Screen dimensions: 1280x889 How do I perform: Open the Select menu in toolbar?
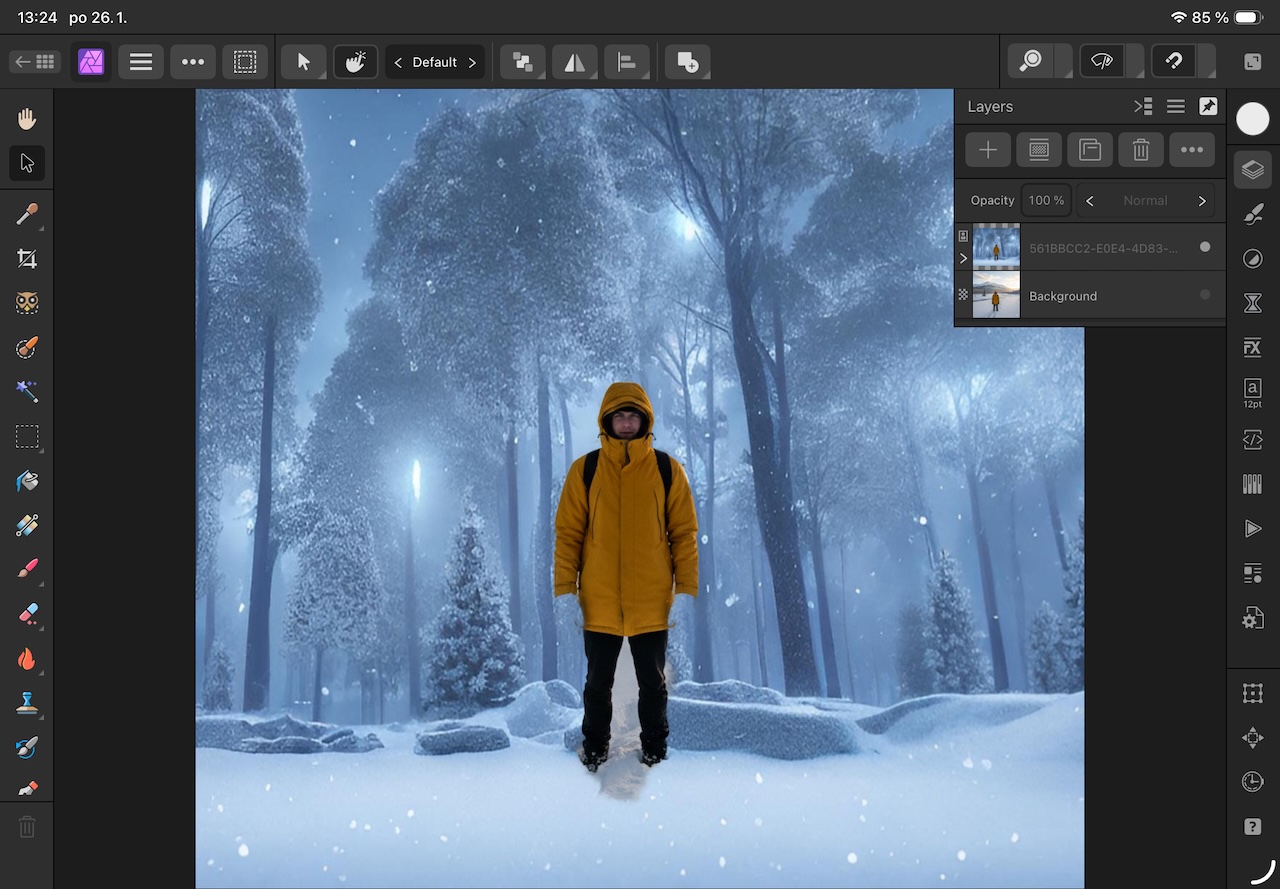[244, 62]
